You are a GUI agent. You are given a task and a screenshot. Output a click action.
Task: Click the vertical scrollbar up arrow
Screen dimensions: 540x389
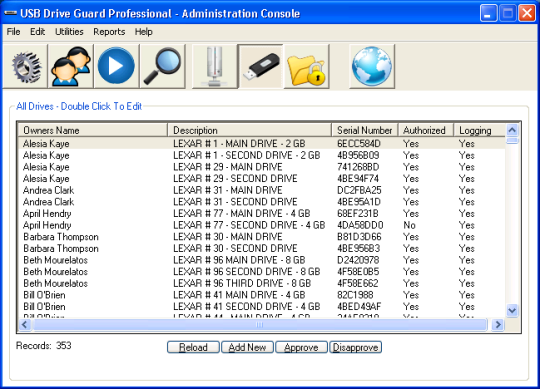[512, 130]
